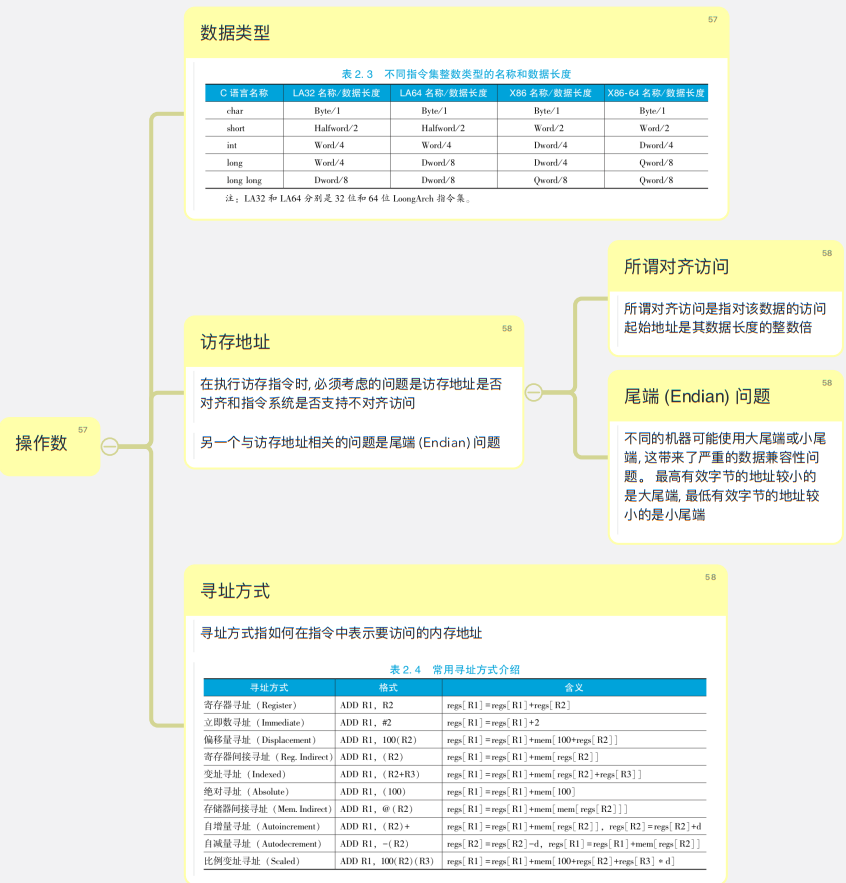Click the short row label in table 2.3
This screenshot has height=883, width=846.
235,128
